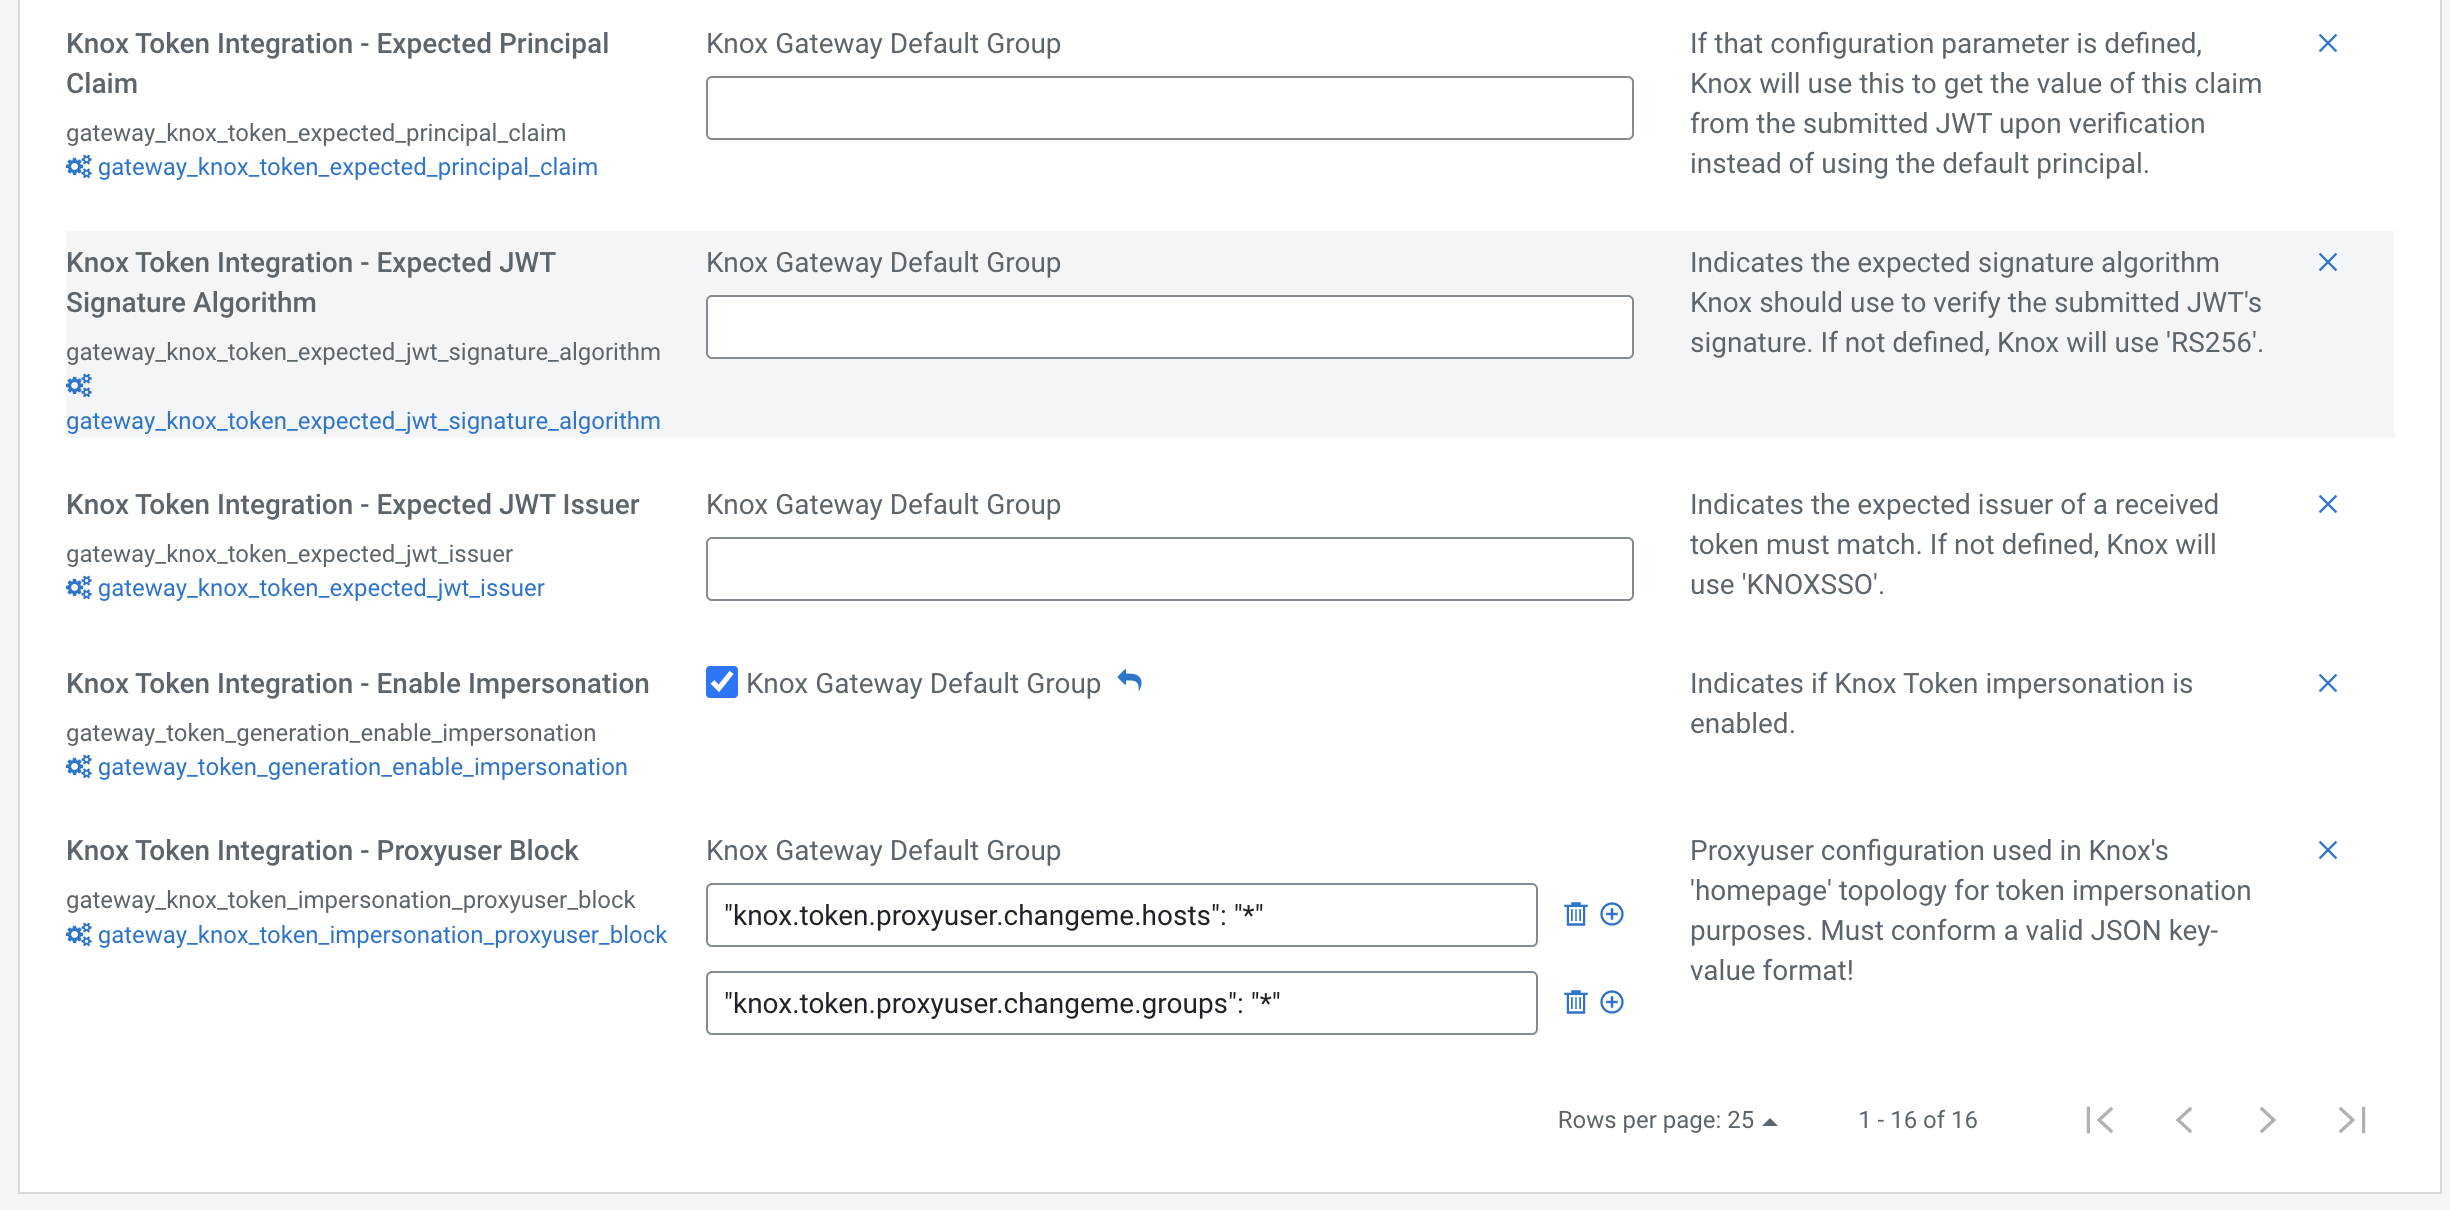2450x1210 pixels.
Task: Click Expected JWT Issuer input field
Action: pyautogui.click(x=1169, y=569)
